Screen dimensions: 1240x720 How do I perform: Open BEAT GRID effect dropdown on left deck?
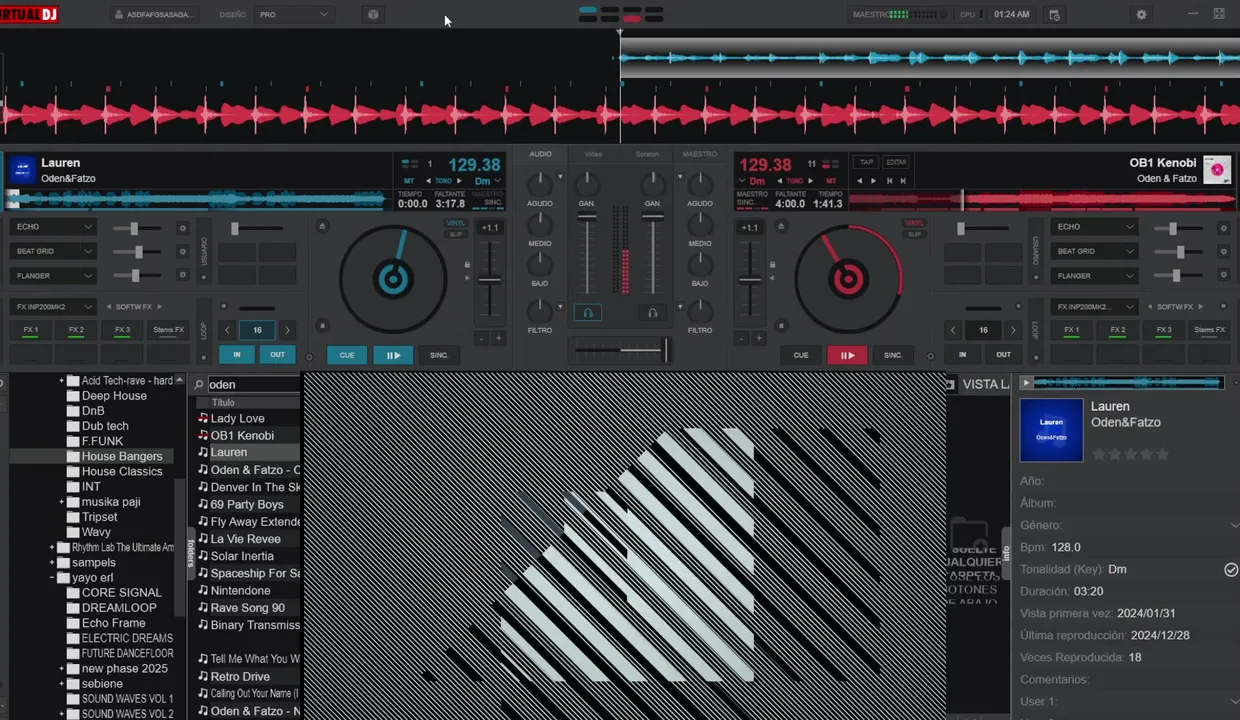point(53,251)
